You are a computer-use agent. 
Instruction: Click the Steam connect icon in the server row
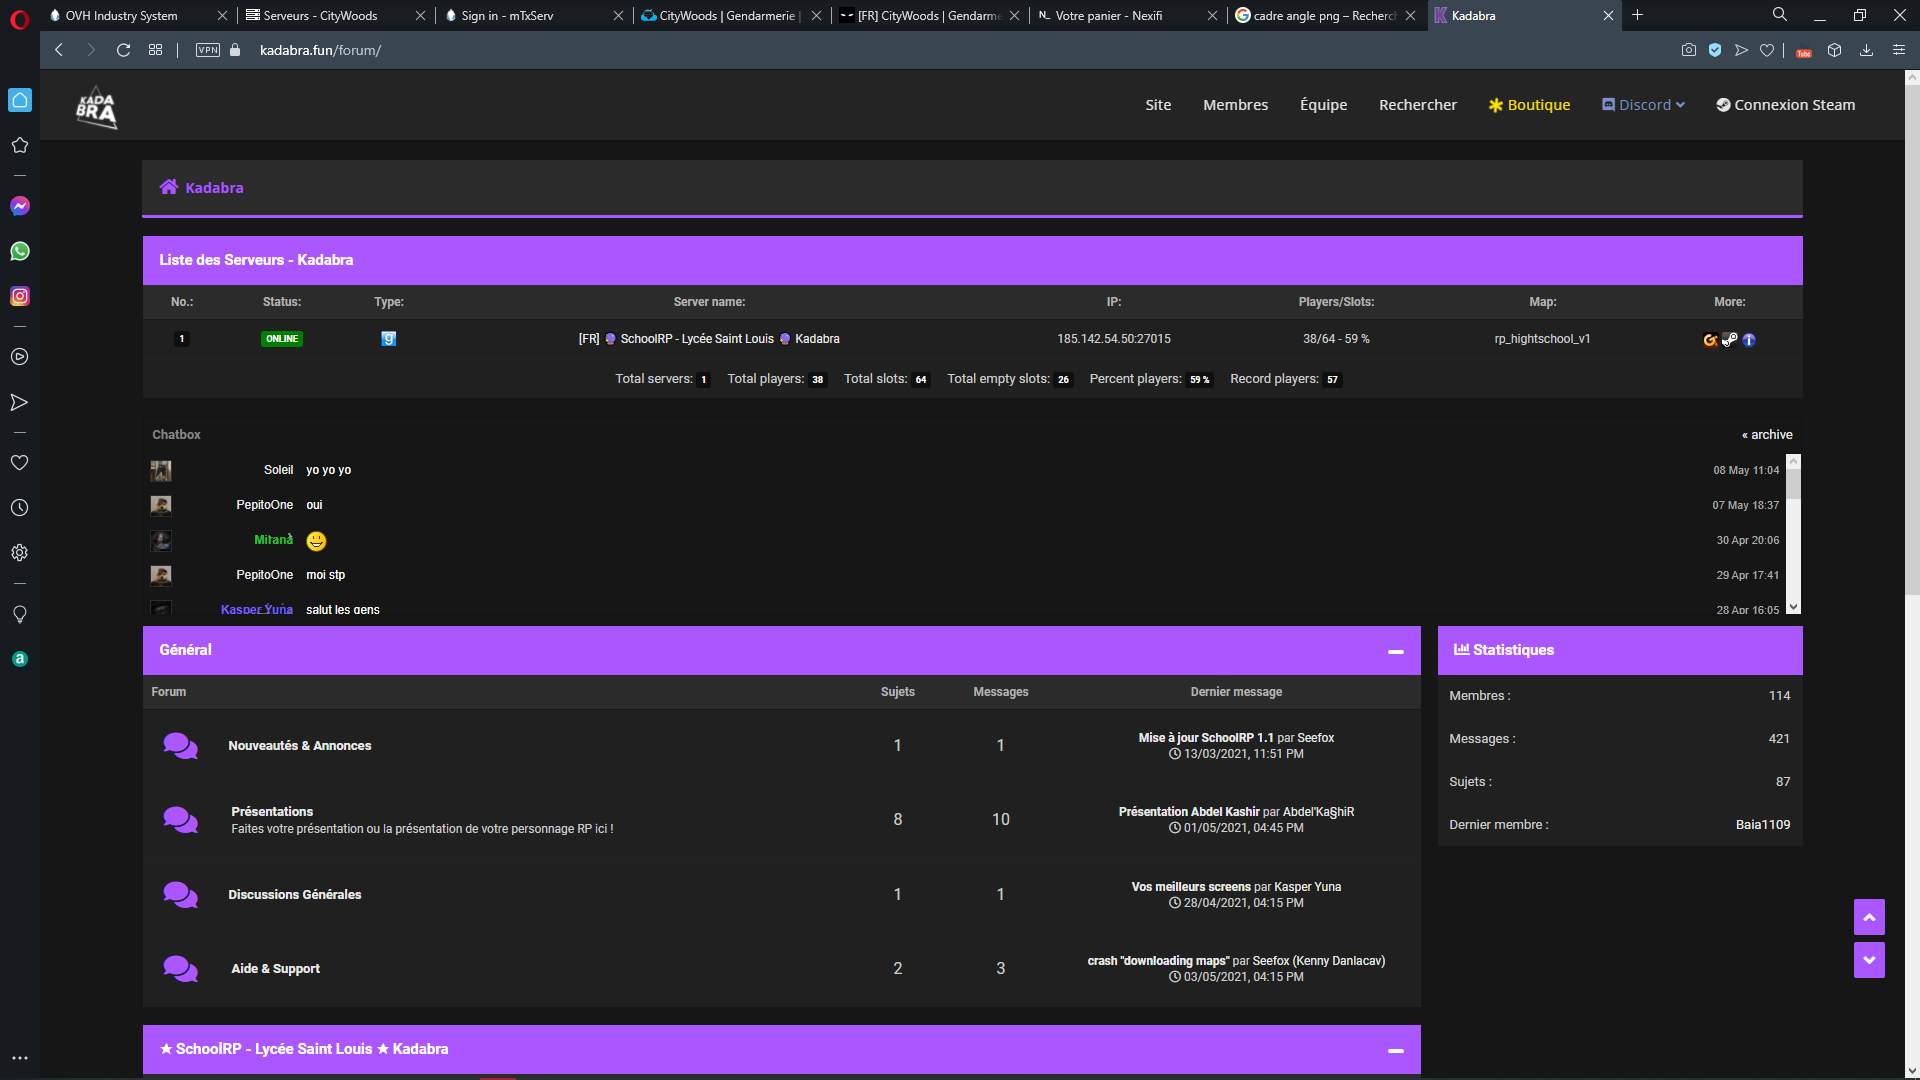pos(1730,340)
